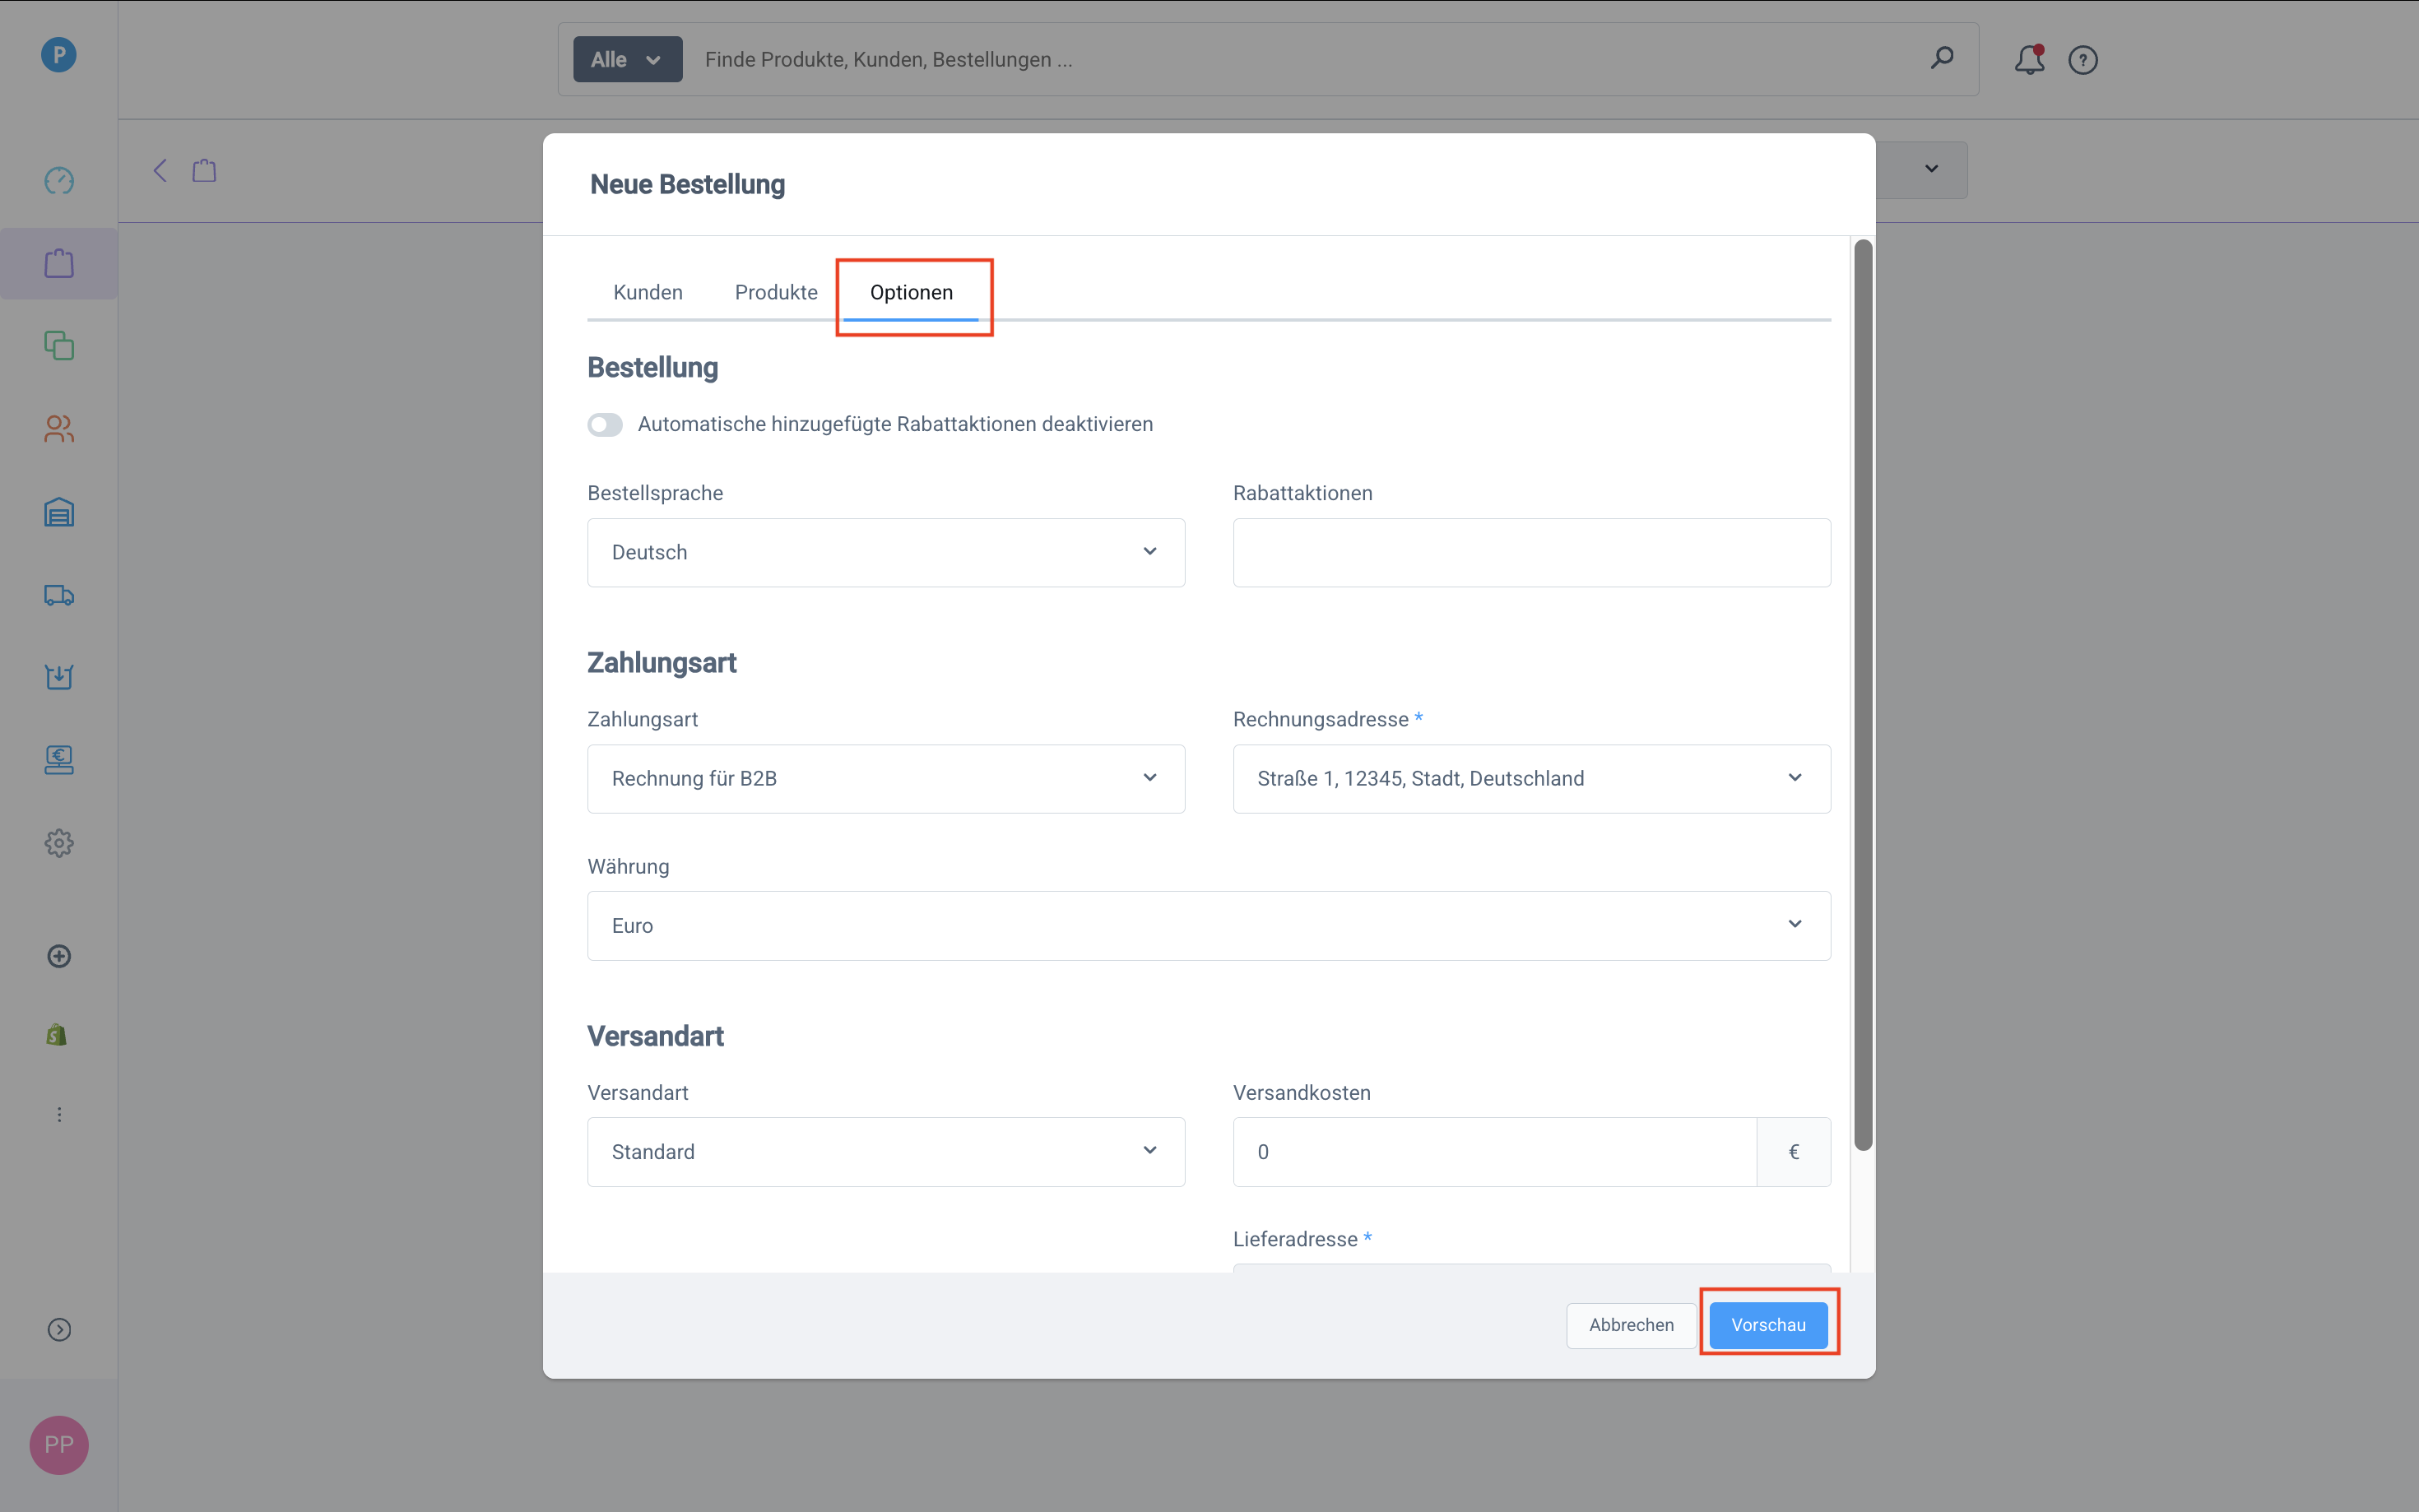Click the customers people icon in sidebar

point(59,429)
